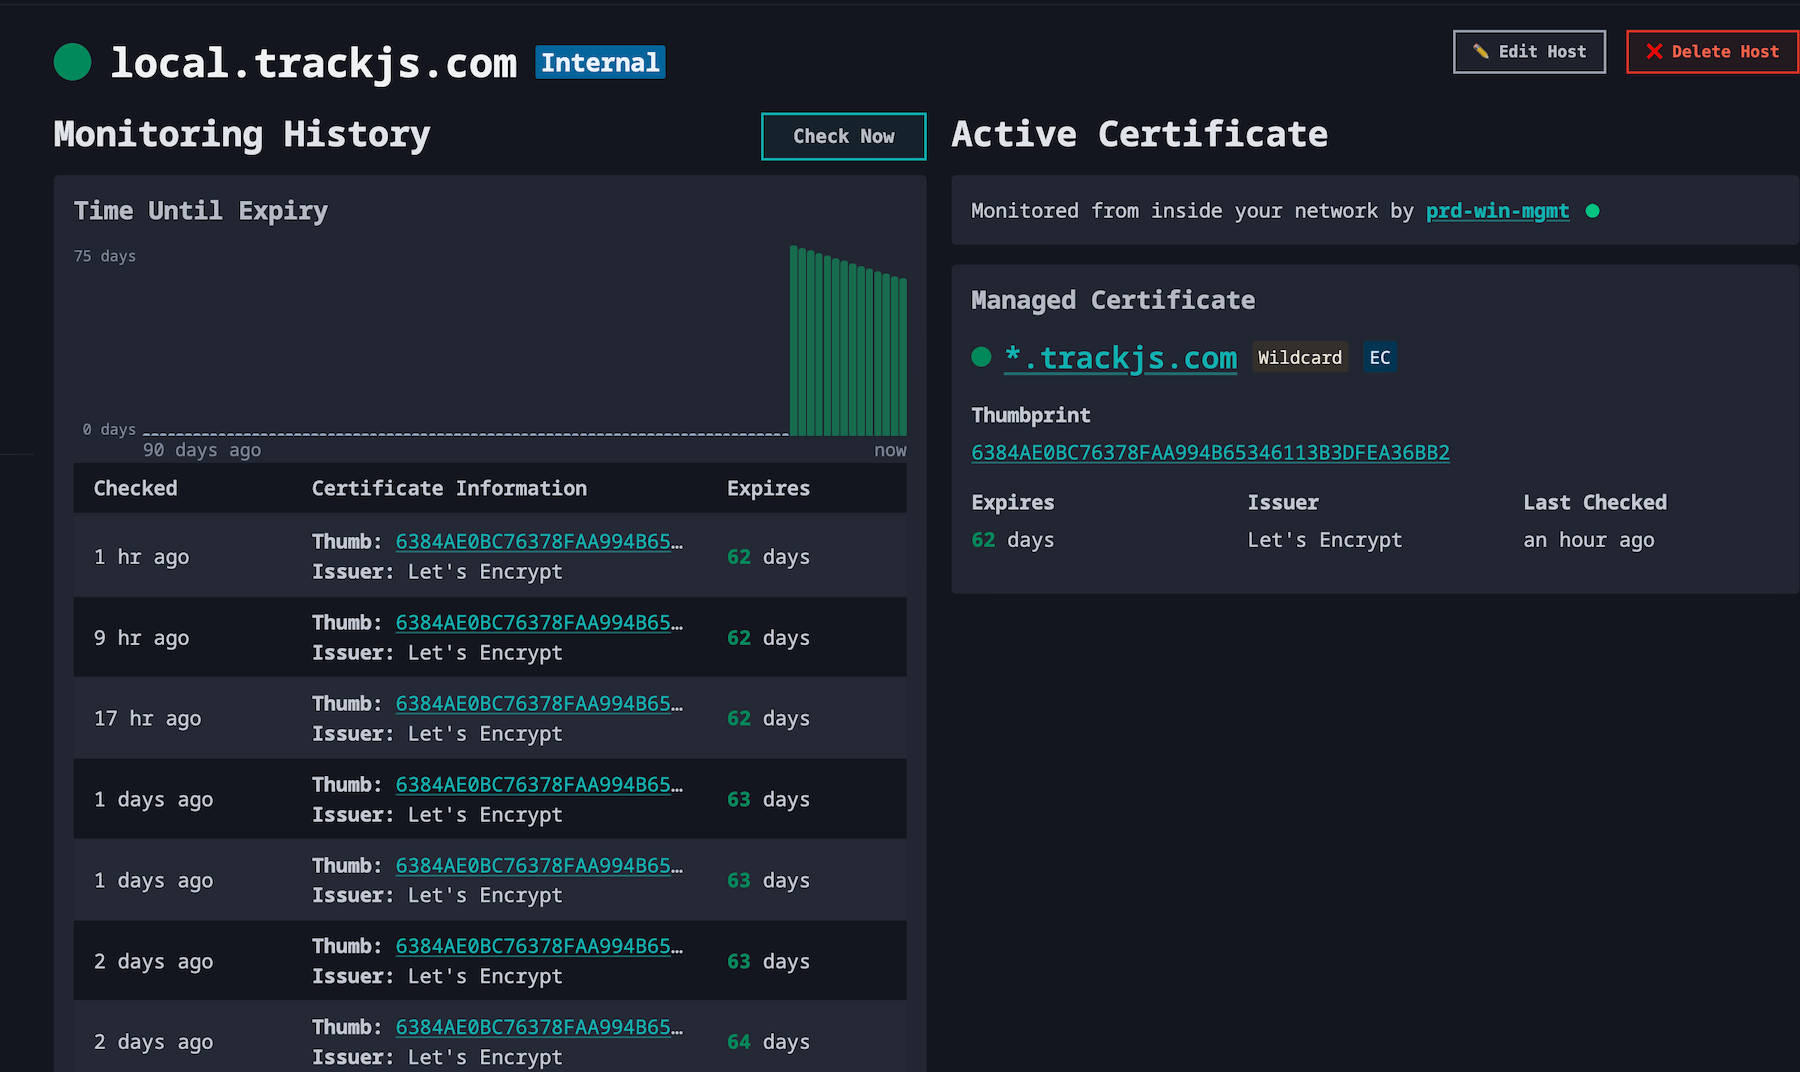Open thumbprint link in the 2 days ago, 64 days row
1800x1072 pixels.
[539, 1027]
